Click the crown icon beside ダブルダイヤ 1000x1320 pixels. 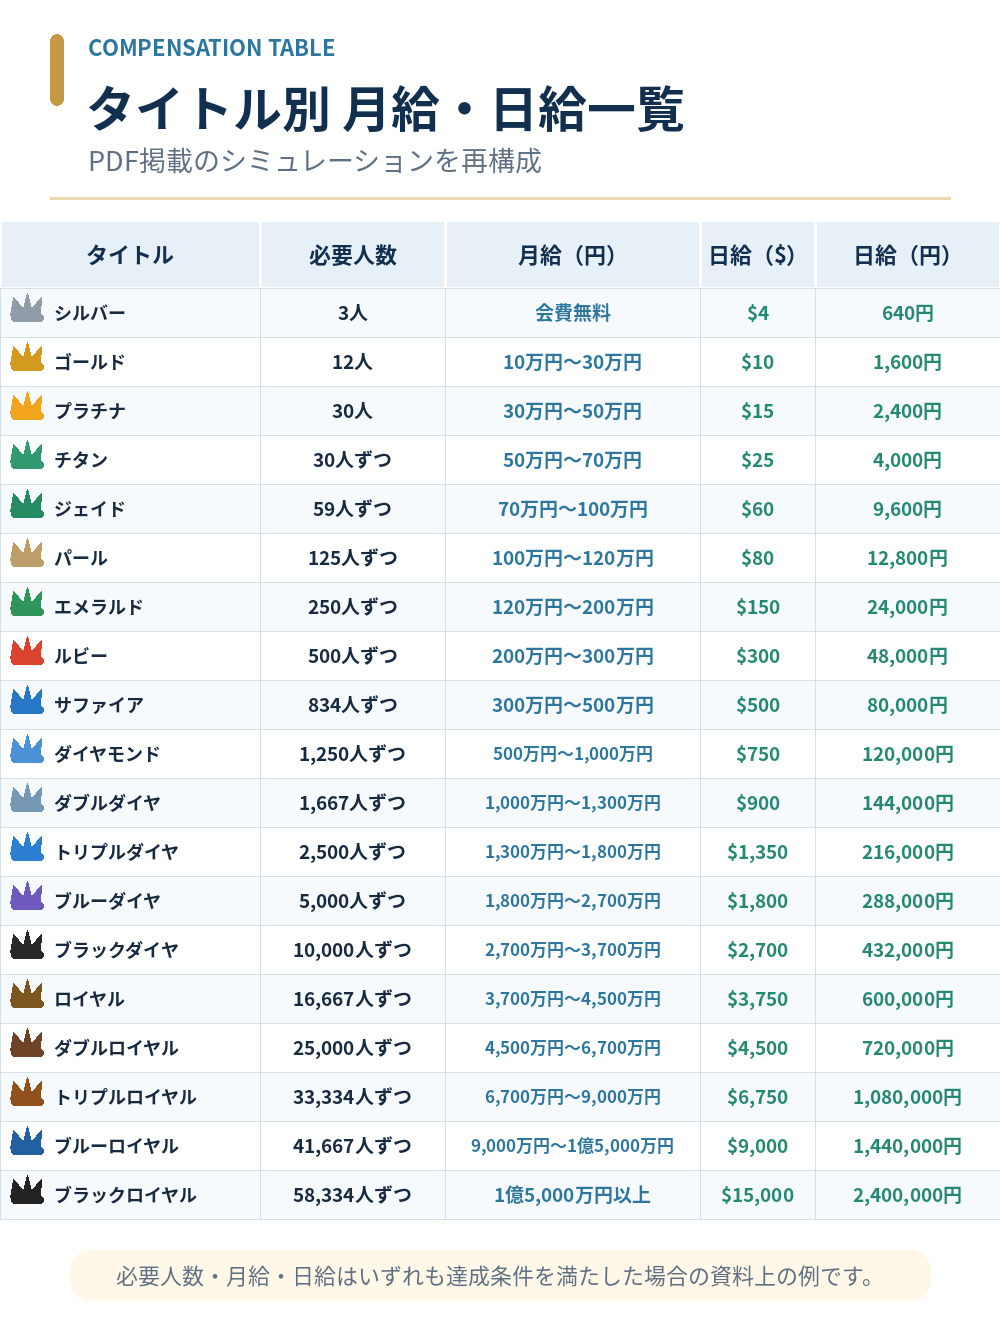tap(27, 799)
